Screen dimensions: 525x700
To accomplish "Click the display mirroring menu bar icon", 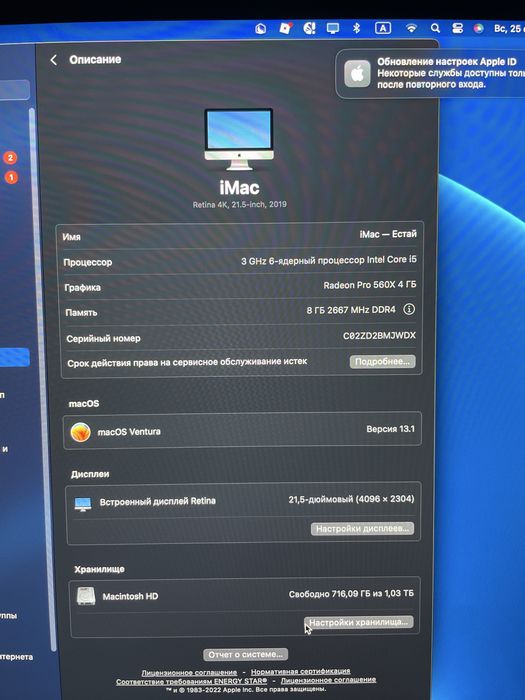I will tap(333, 29).
